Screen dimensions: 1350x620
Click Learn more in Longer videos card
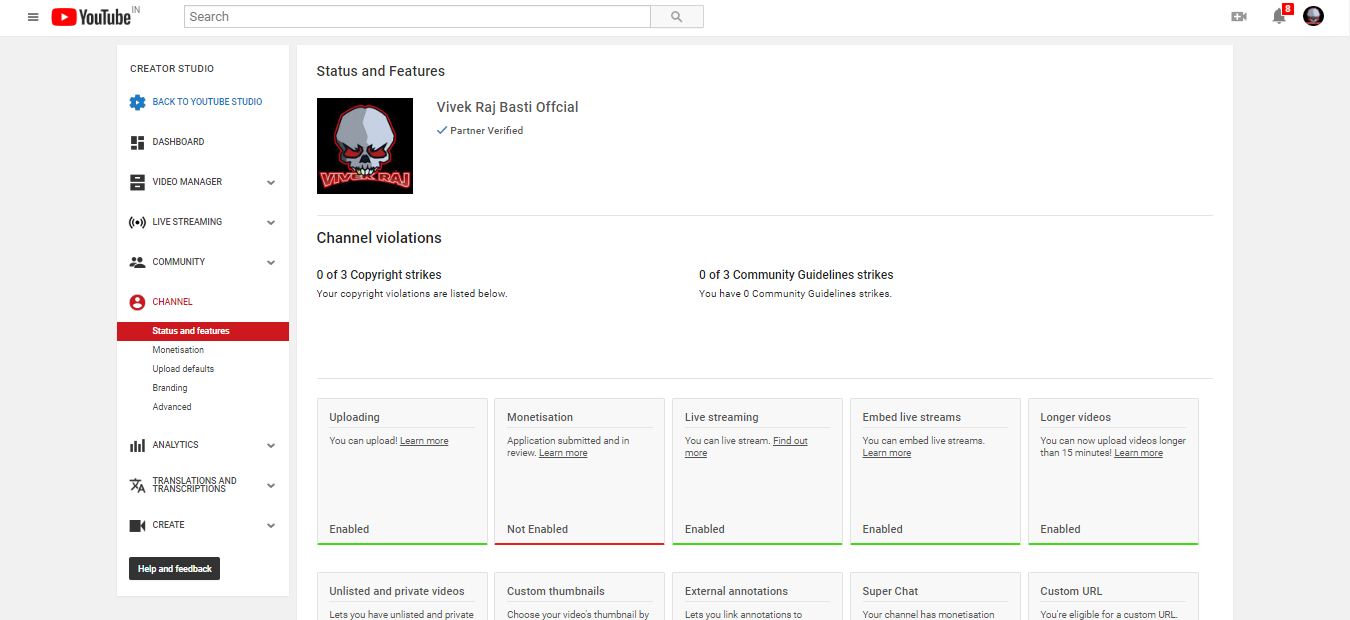pos(1139,453)
